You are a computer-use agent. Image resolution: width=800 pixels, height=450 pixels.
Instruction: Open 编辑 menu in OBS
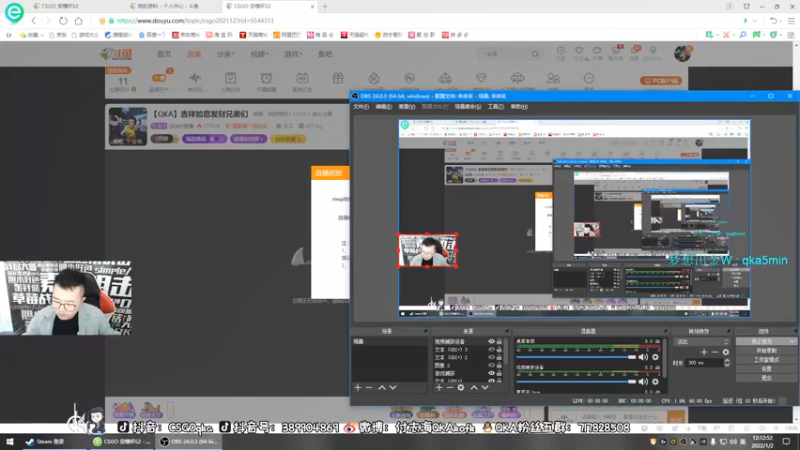click(x=383, y=107)
